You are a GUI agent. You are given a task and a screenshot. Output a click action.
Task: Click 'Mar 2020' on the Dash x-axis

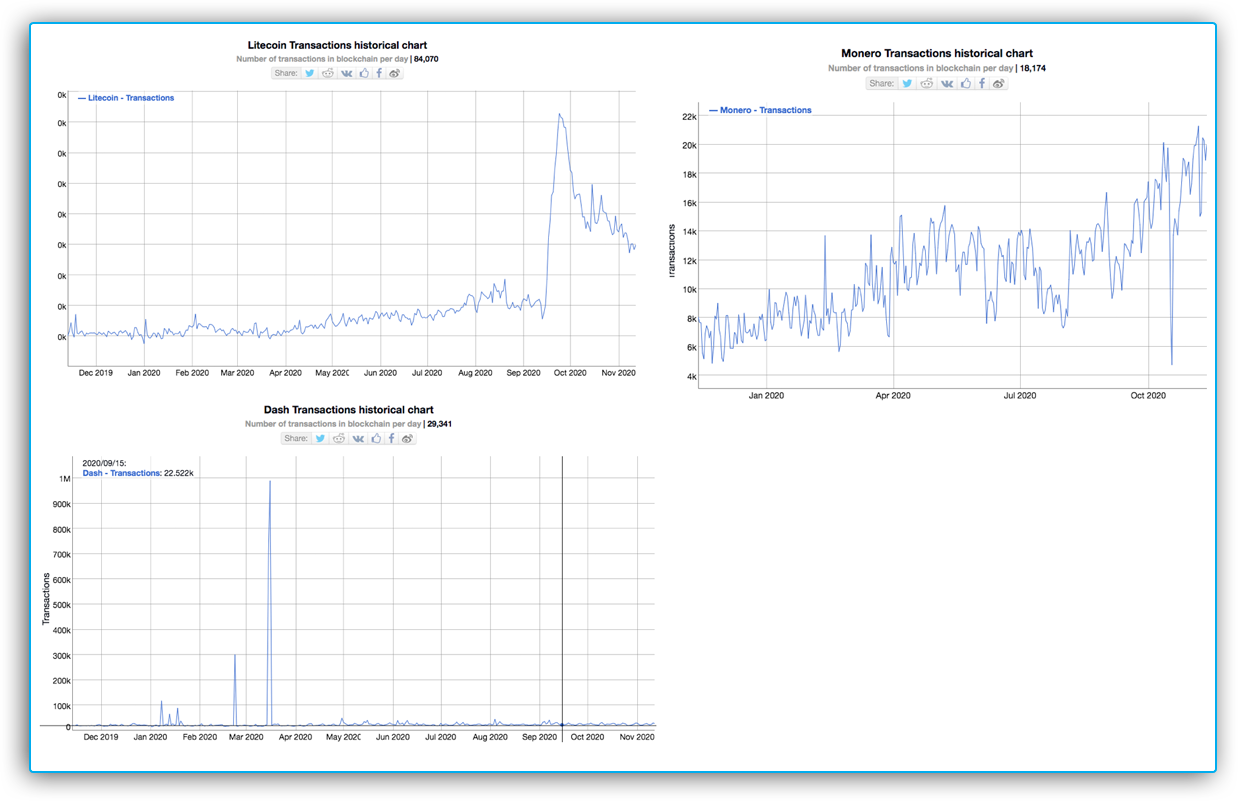pos(246,737)
